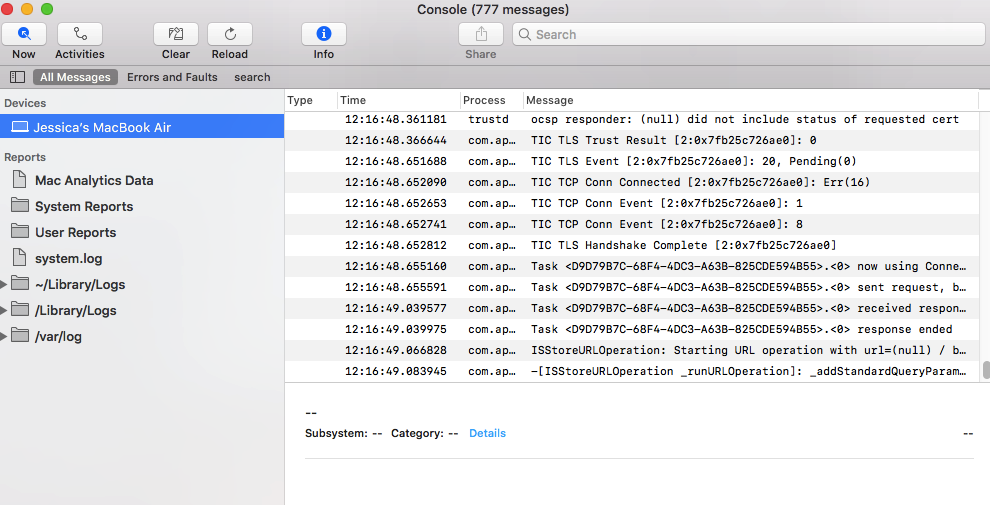Viewport: 990px width, 505px height.
Task: Click the 'trustd' process cell
Action: tap(488, 119)
